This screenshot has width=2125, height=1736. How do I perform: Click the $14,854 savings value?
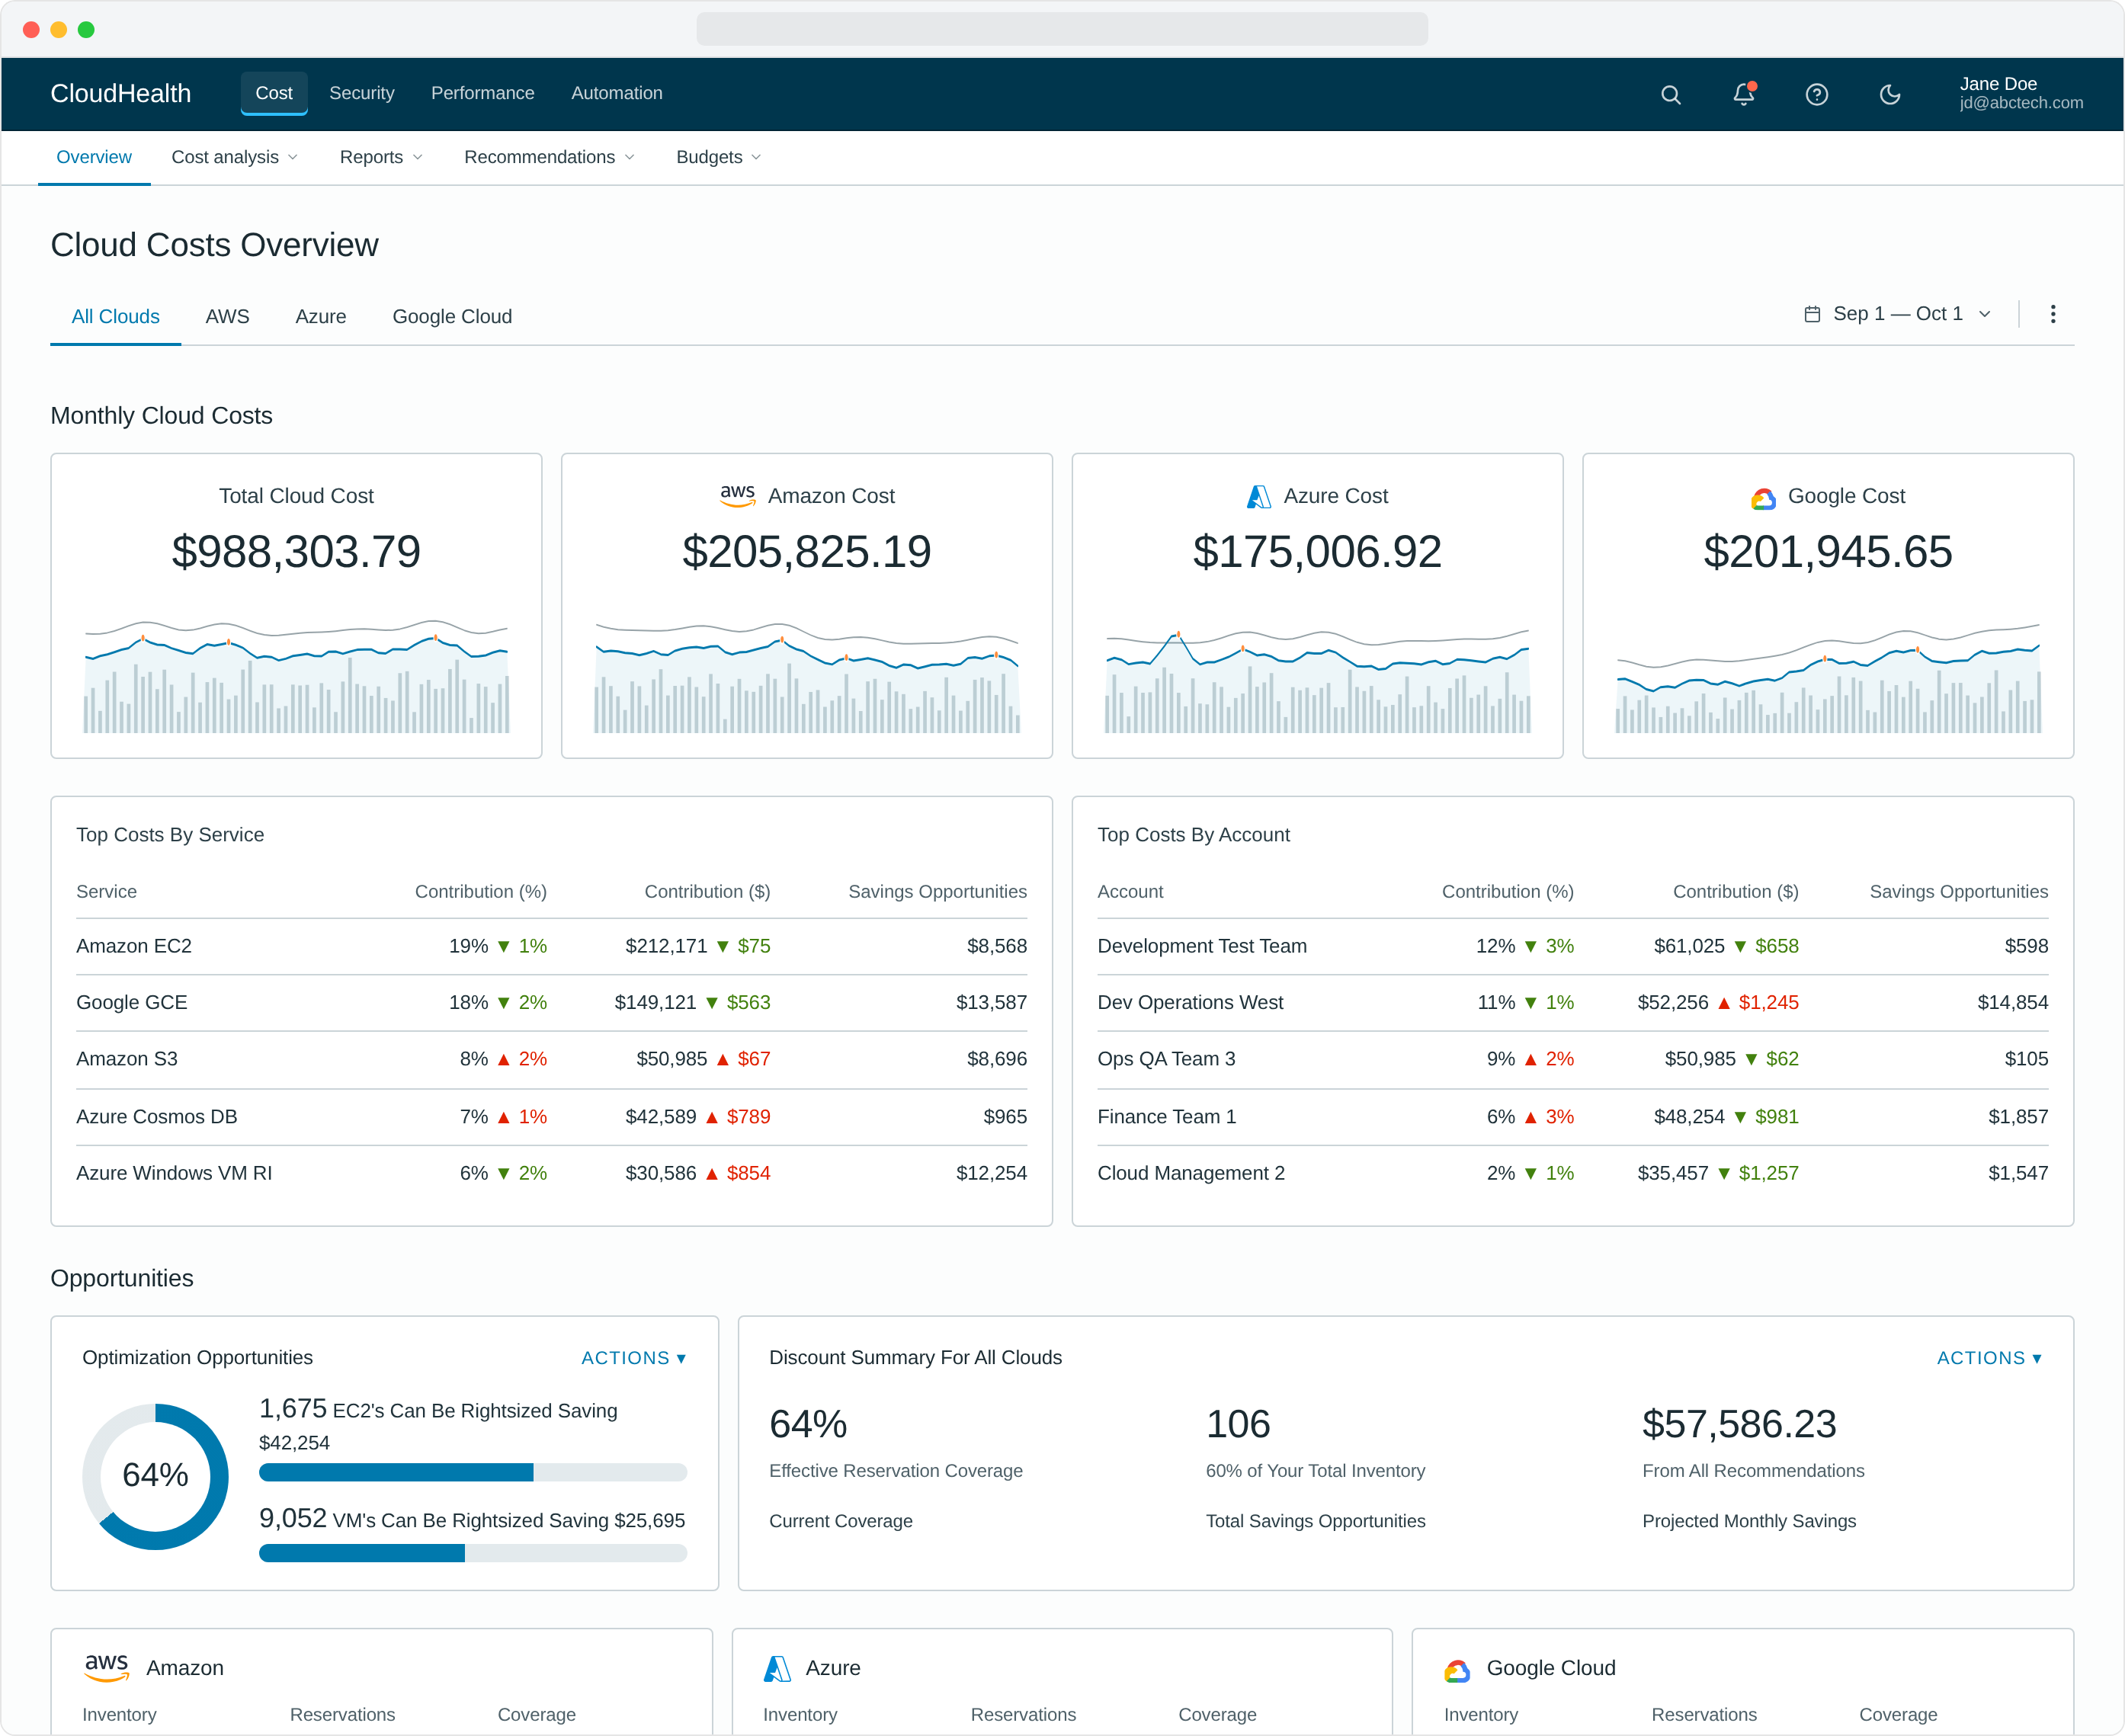click(x=2012, y=1002)
